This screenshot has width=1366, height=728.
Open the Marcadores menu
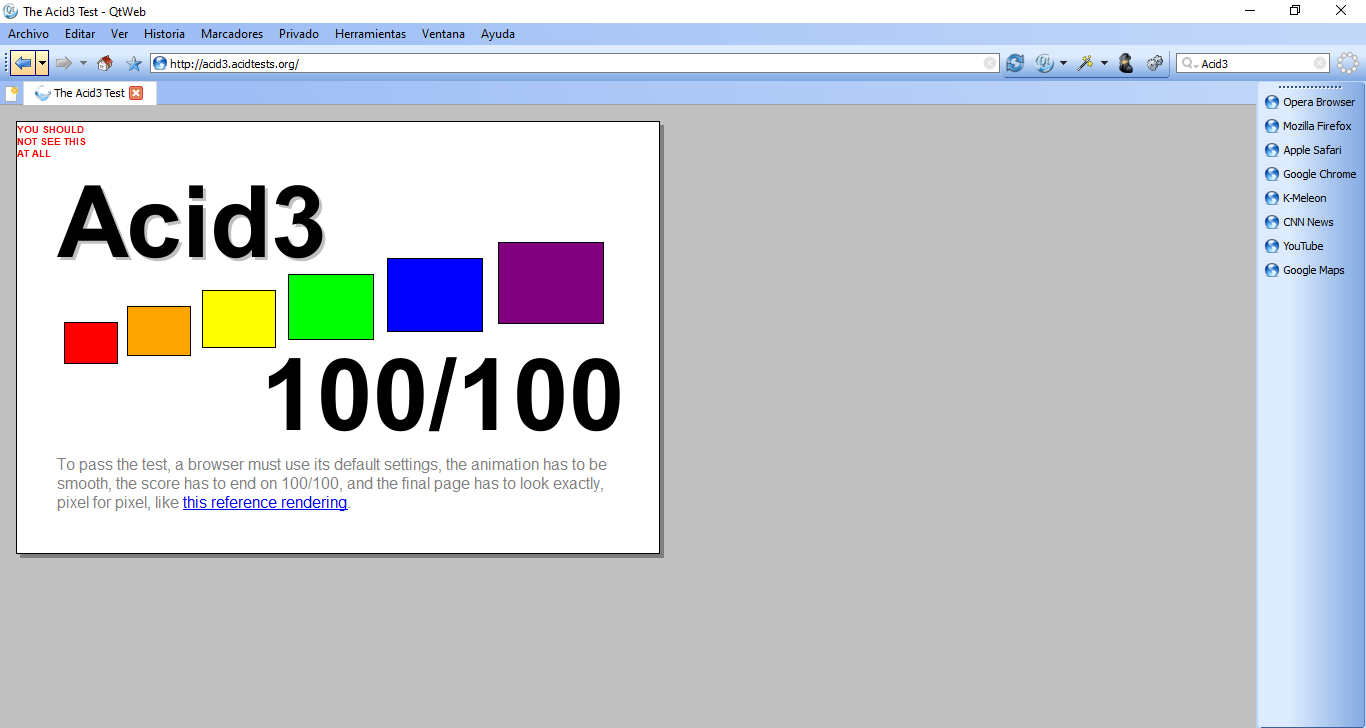pyautogui.click(x=232, y=34)
